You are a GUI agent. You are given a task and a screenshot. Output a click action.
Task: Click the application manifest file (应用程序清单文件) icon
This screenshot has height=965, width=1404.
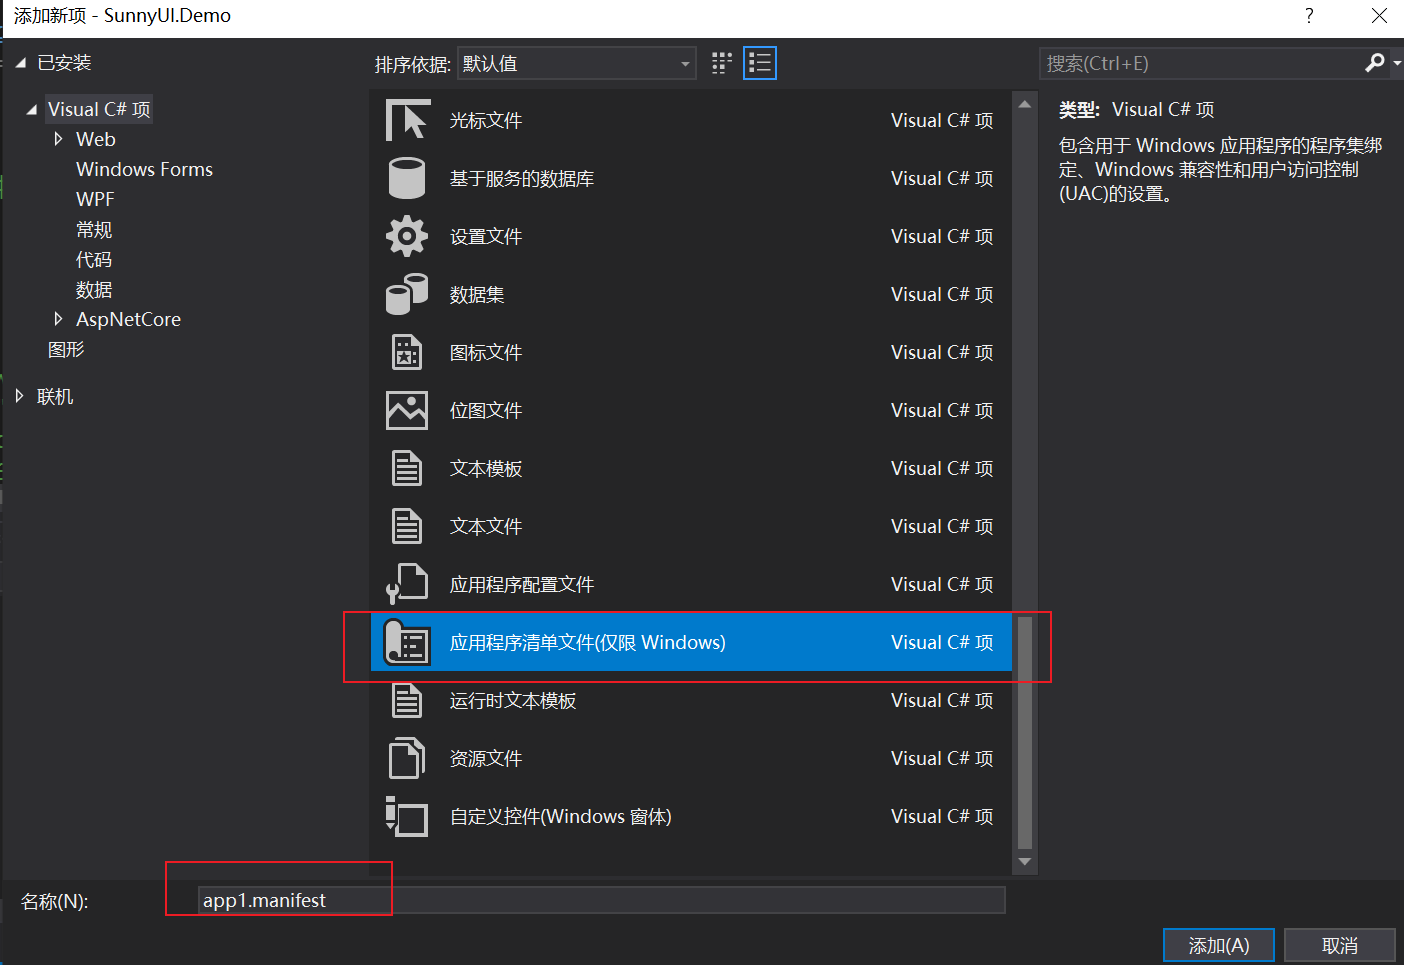(x=407, y=642)
